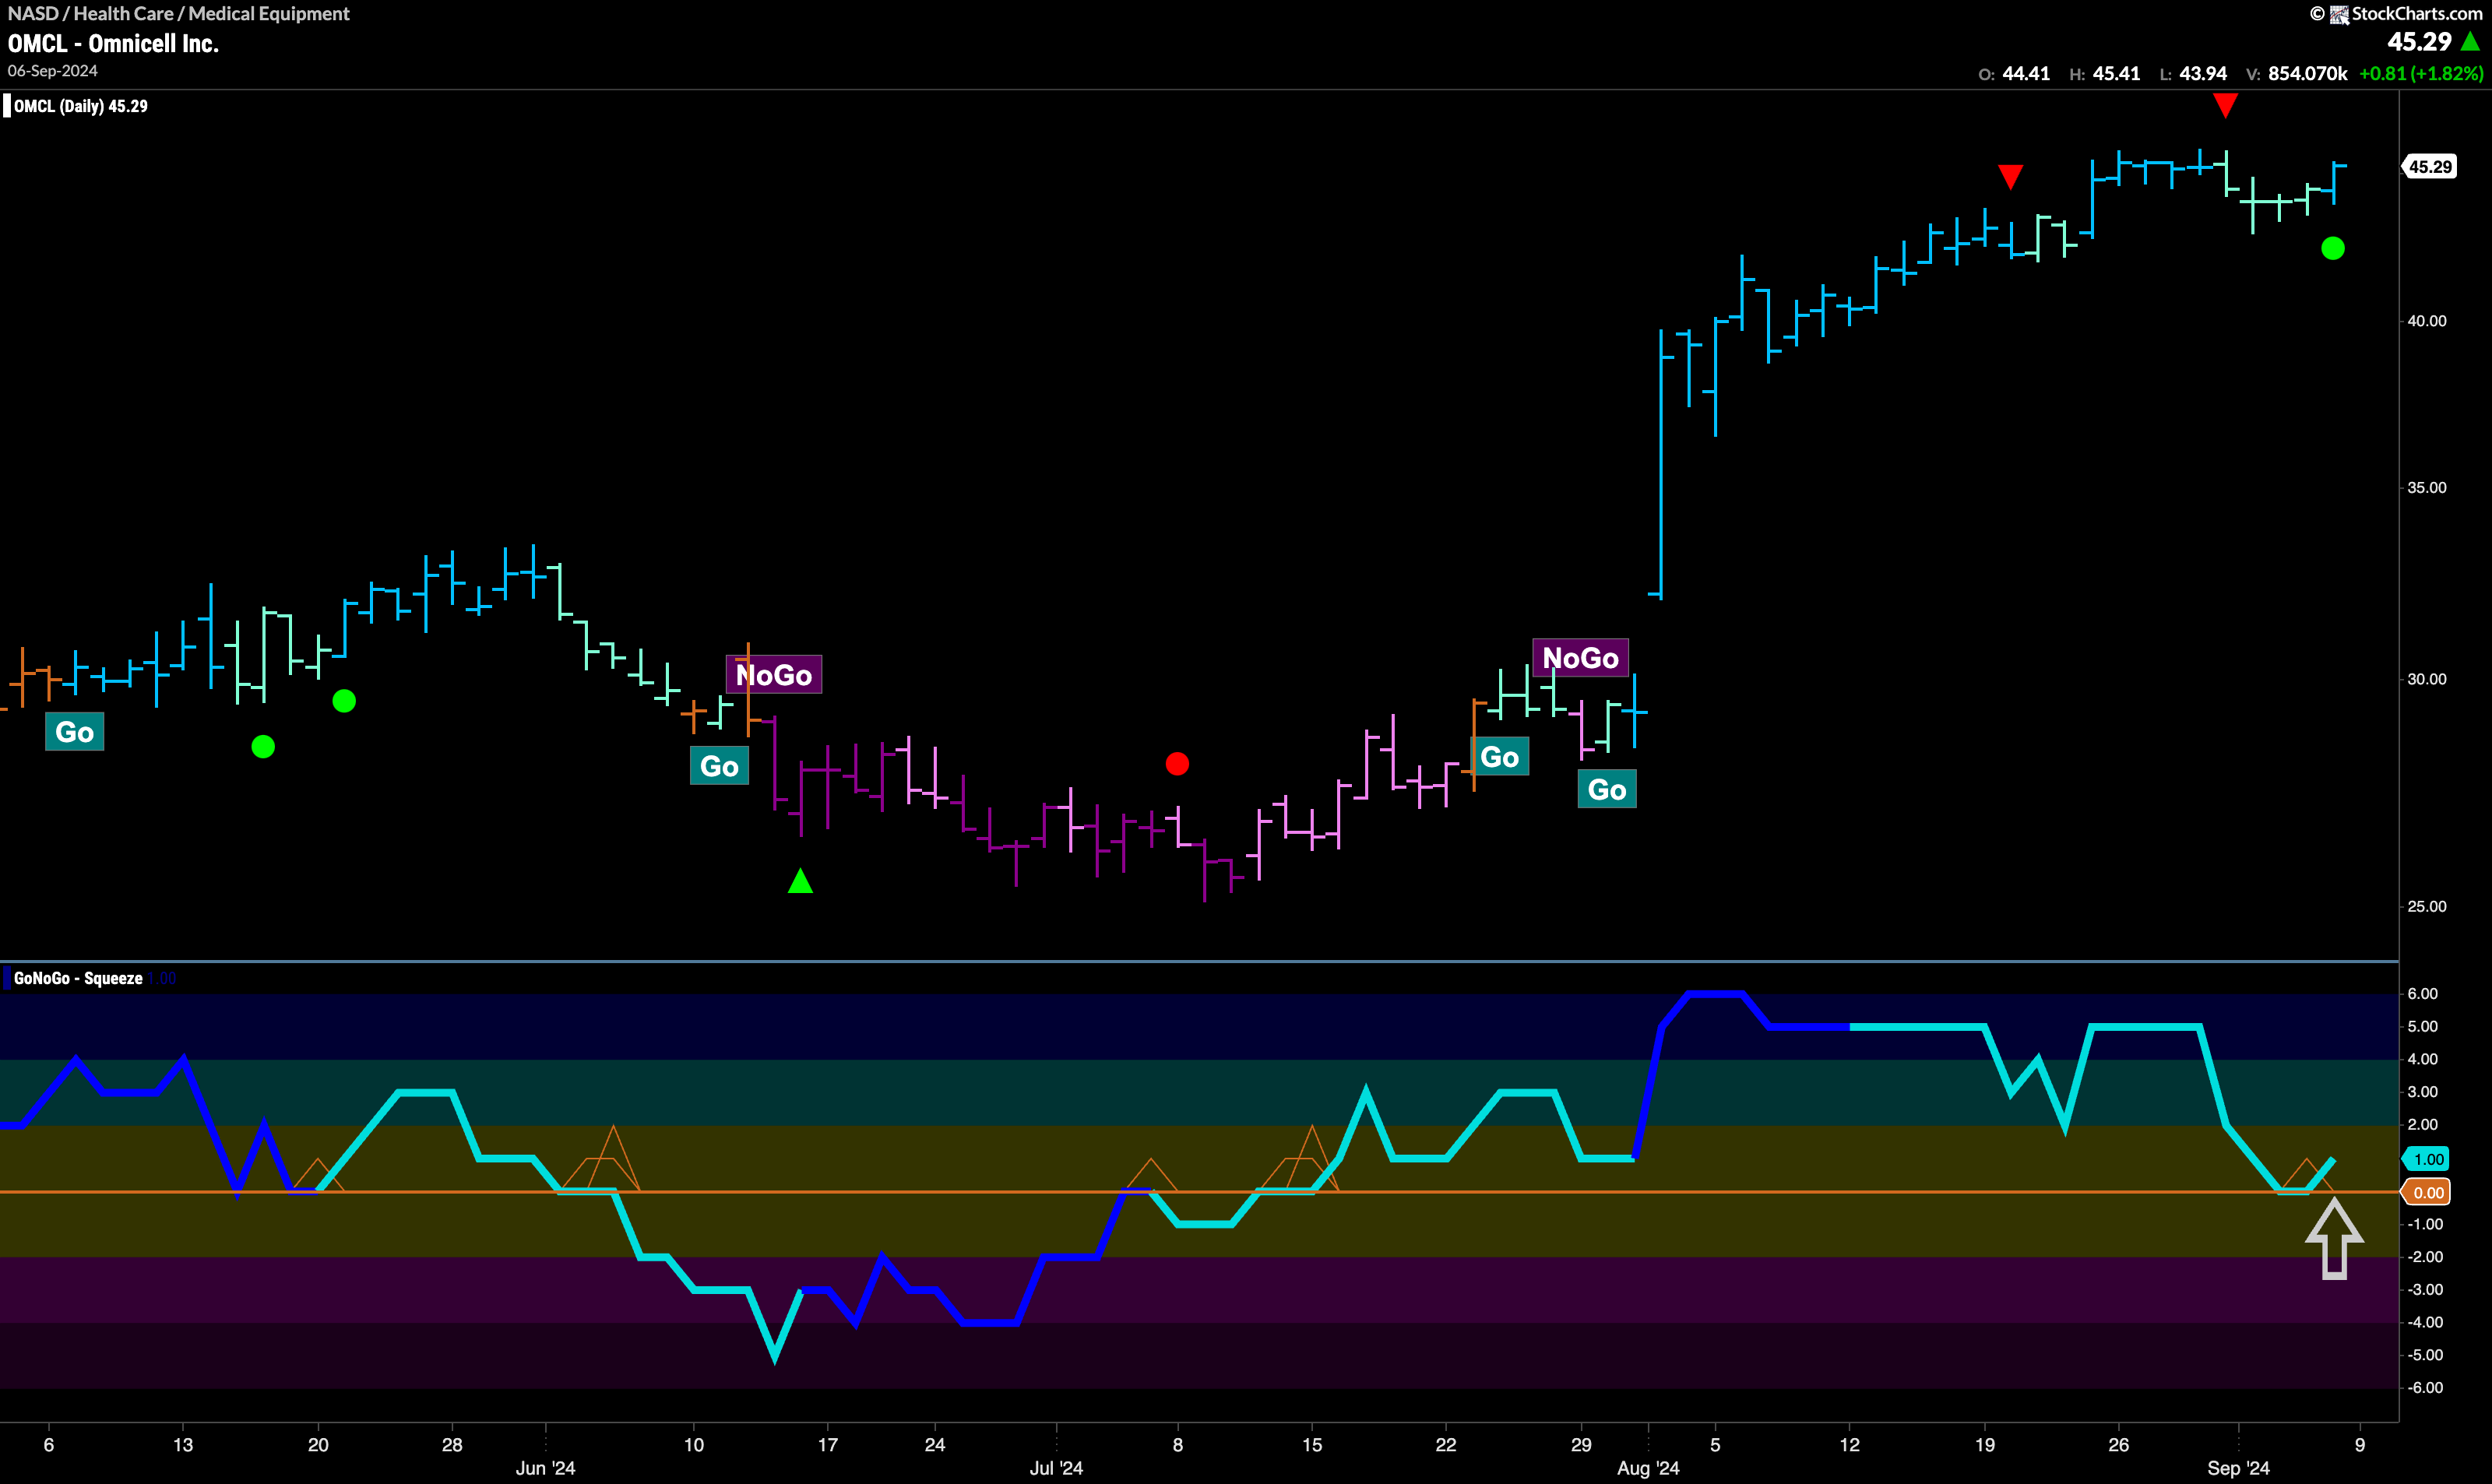The width and height of the screenshot is (2492, 1484).
Task: Click the 35.00 price axis label
Action: coord(2426,488)
